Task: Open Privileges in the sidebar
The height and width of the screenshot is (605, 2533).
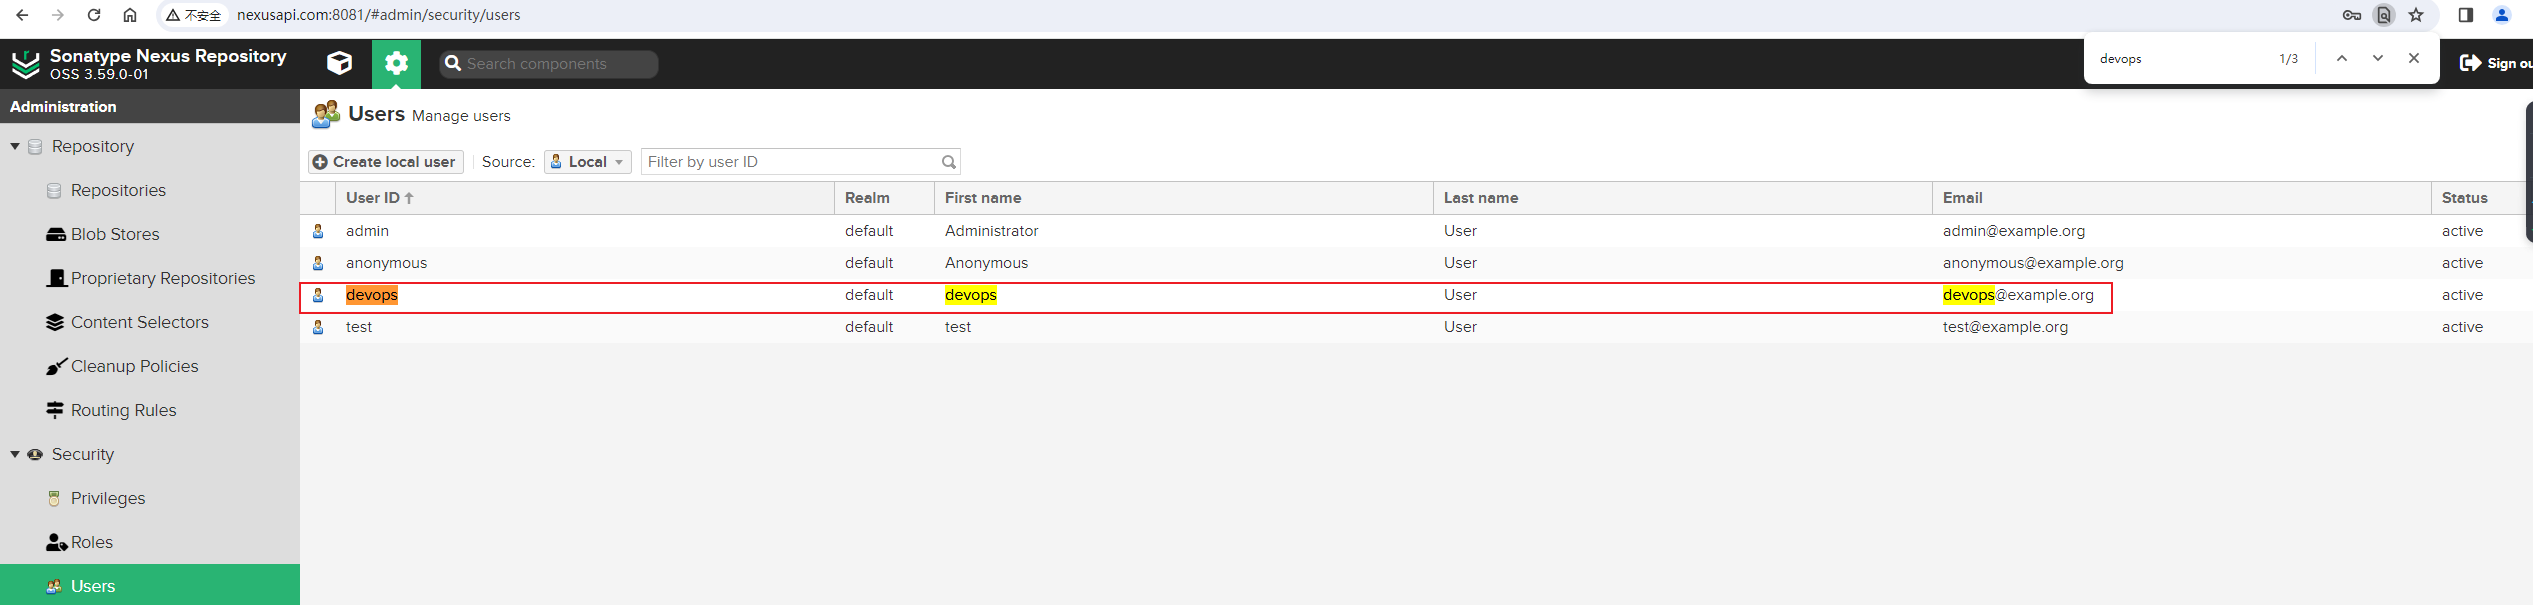Action: pyautogui.click(x=108, y=498)
